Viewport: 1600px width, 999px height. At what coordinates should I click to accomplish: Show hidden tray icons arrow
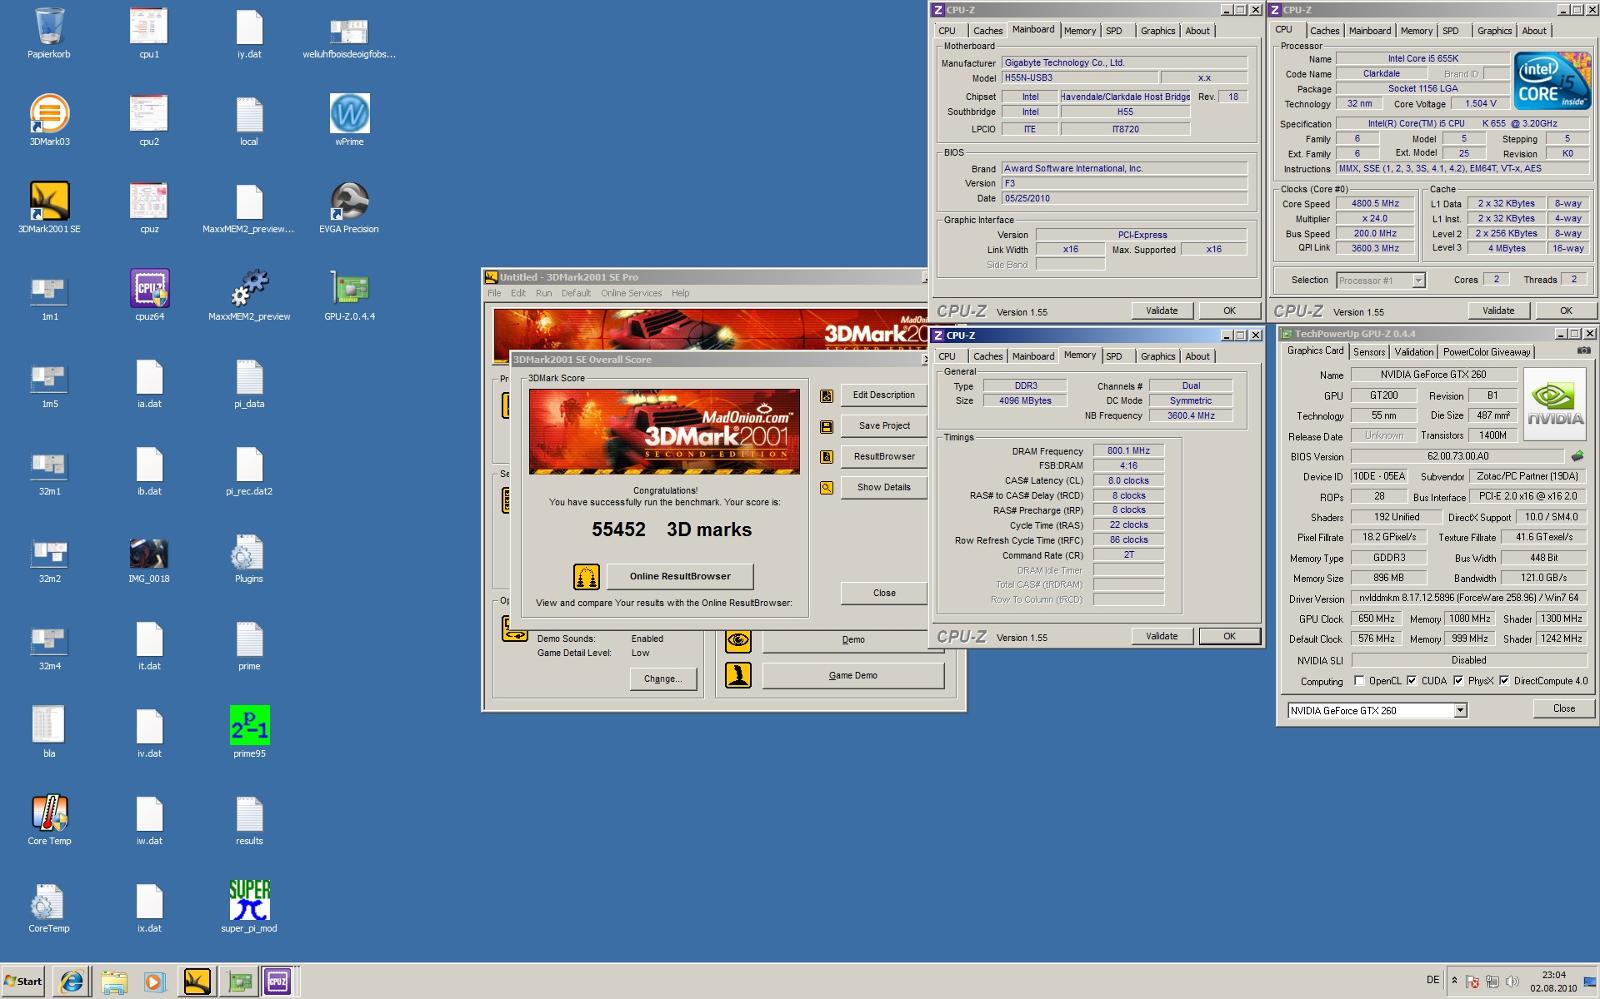pyautogui.click(x=1454, y=981)
